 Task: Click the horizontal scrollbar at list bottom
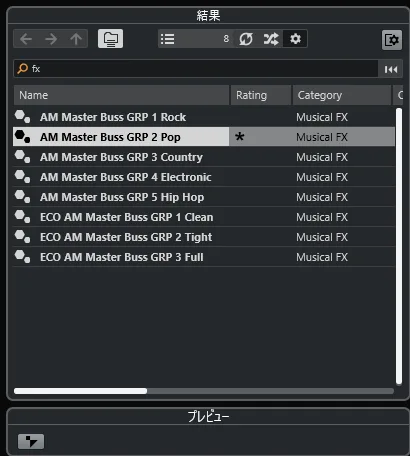[x=204, y=391]
